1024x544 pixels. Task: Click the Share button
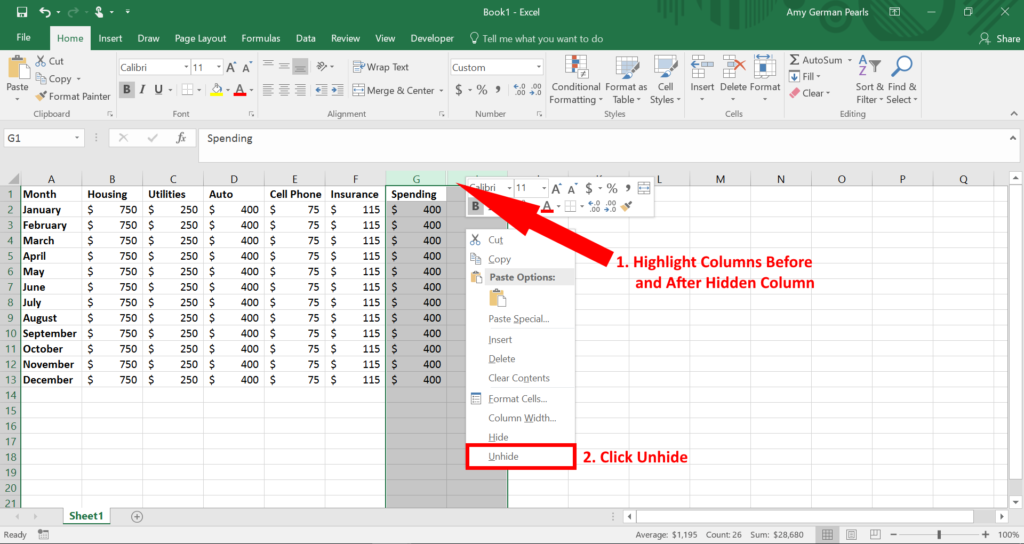click(x=999, y=38)
